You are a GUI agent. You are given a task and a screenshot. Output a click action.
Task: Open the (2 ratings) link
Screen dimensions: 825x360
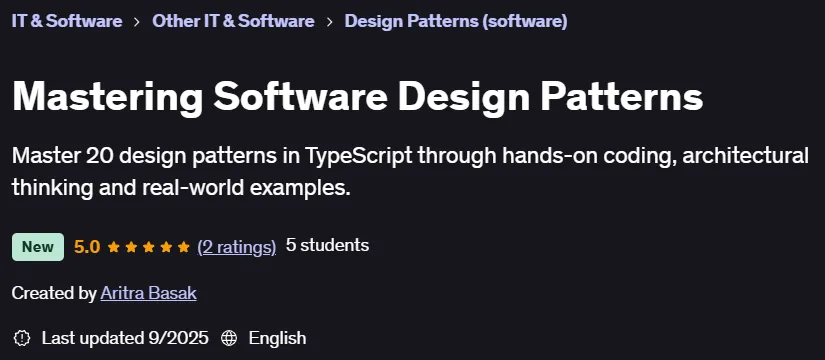coord(236,246)
